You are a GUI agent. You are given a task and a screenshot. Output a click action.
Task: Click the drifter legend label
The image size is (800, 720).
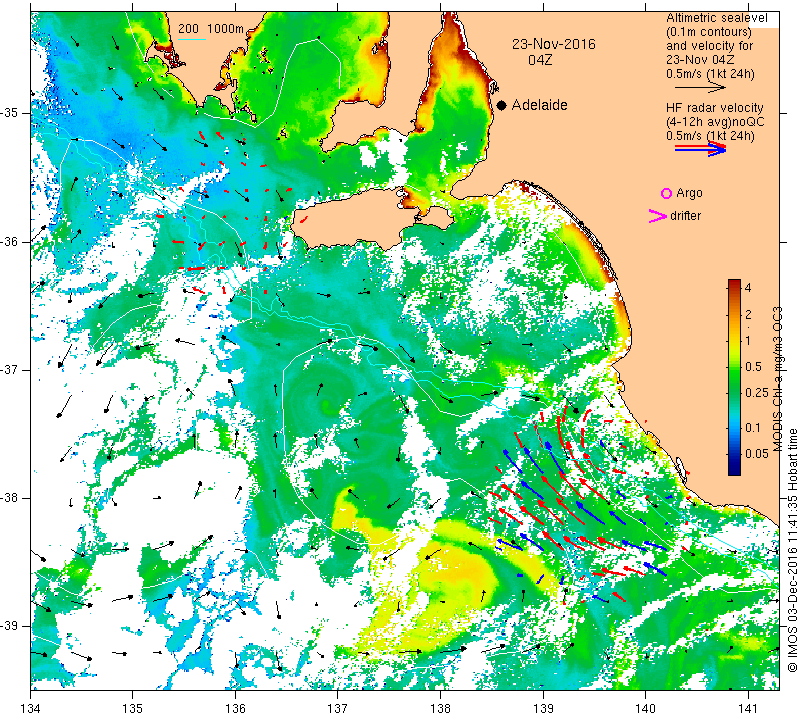(x=685, y=216)
